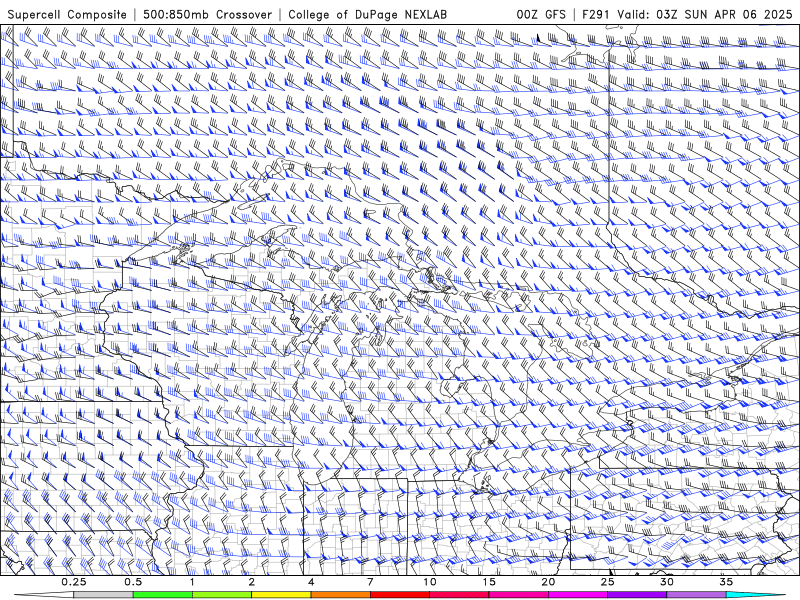Click the scale label 25
This screenshot has width=800, height=600.
pyautogui.click(x=608, y=582)
